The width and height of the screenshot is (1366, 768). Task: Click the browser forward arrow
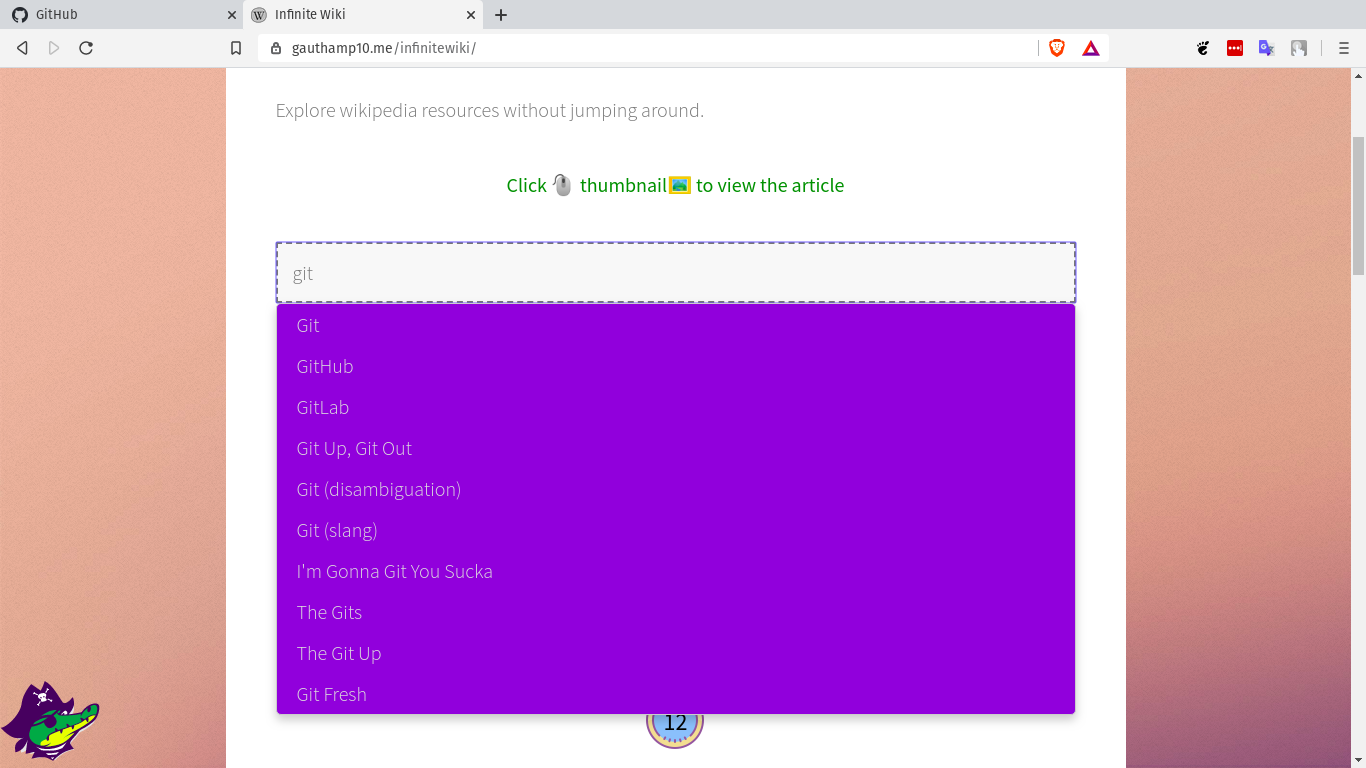click(54, 48)
